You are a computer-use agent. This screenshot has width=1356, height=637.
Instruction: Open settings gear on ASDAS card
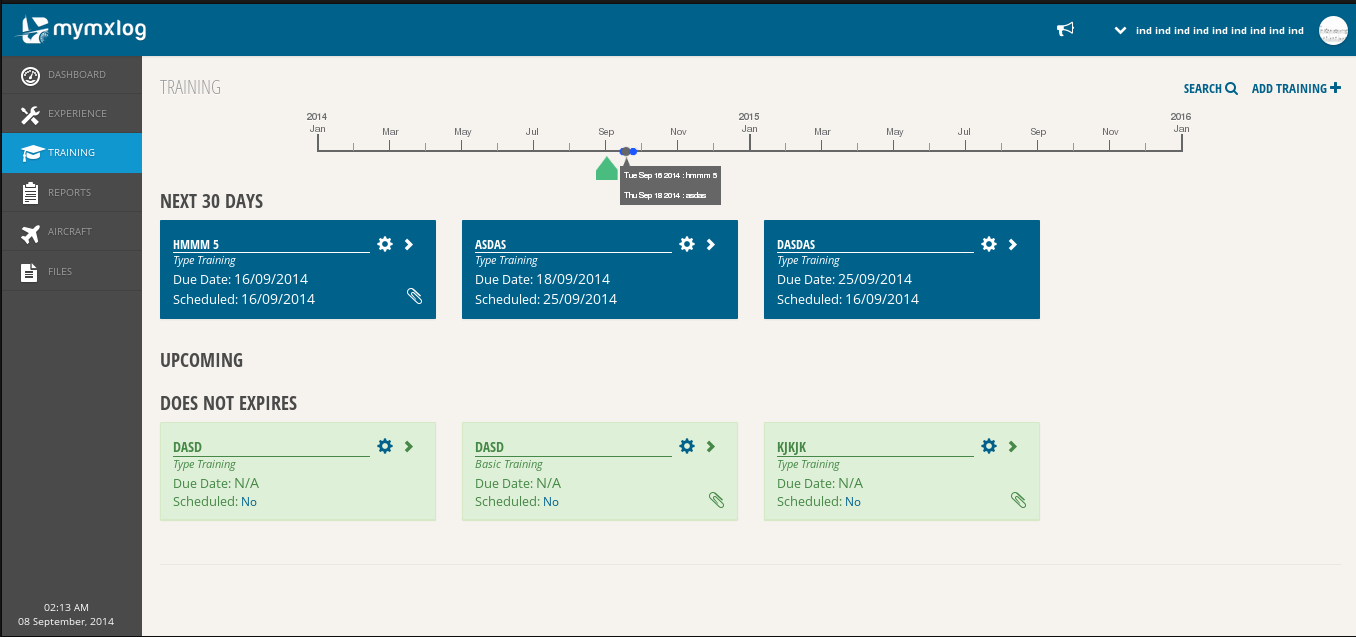click(687, 244)
